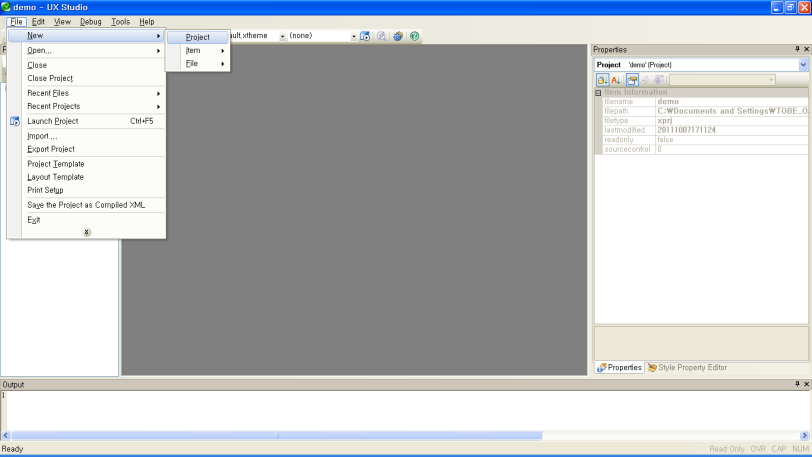The image size is (812, 457).
Task: Select lastmodified value 20111007171124
Action: (x=732, y=130)
